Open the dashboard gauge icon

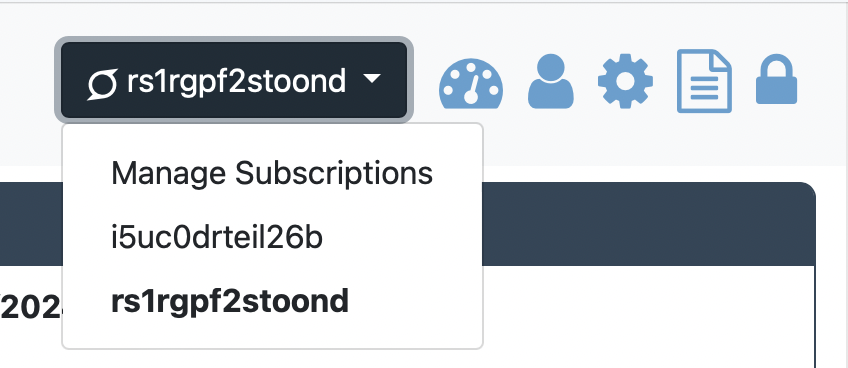tap(471, 83)
